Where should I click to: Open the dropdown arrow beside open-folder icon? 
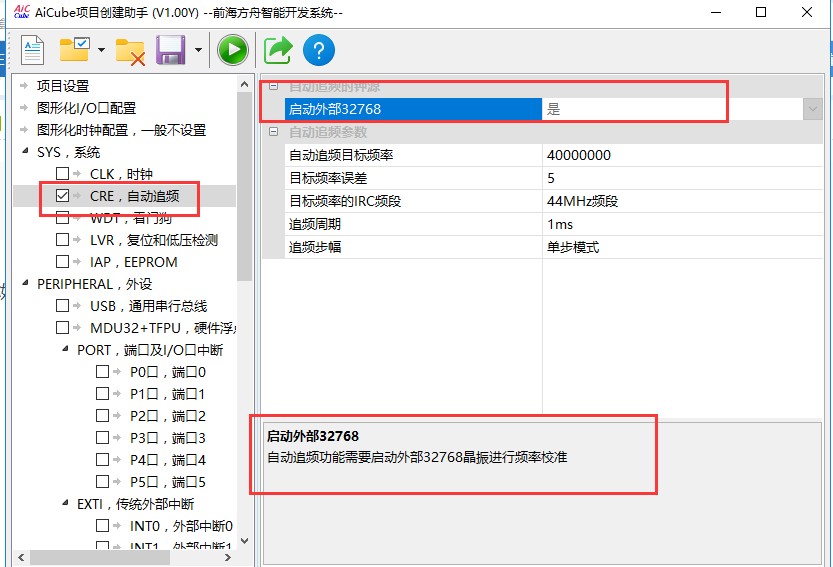click(x=101, y=50)
